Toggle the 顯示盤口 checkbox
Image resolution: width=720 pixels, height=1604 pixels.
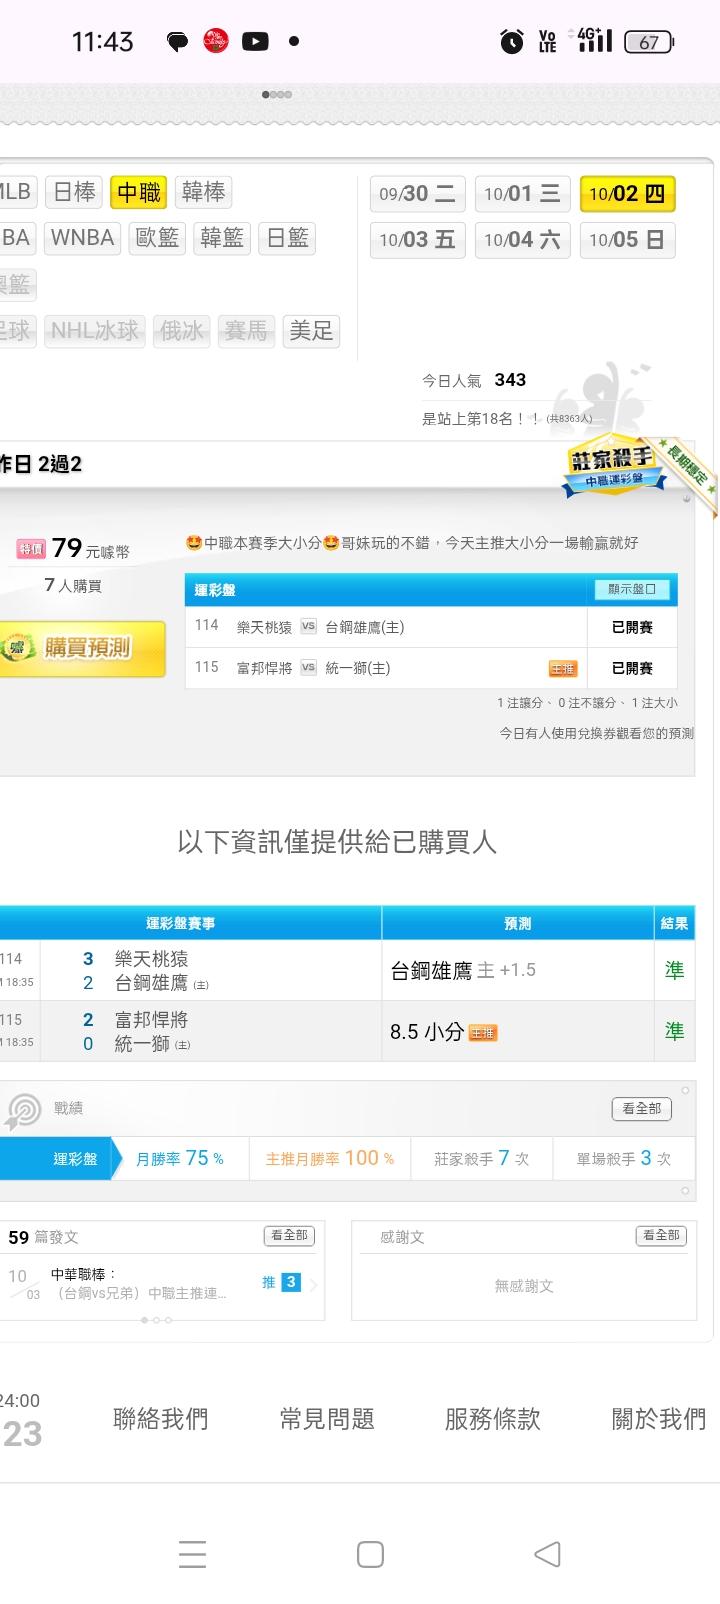(x=632, y=589)
